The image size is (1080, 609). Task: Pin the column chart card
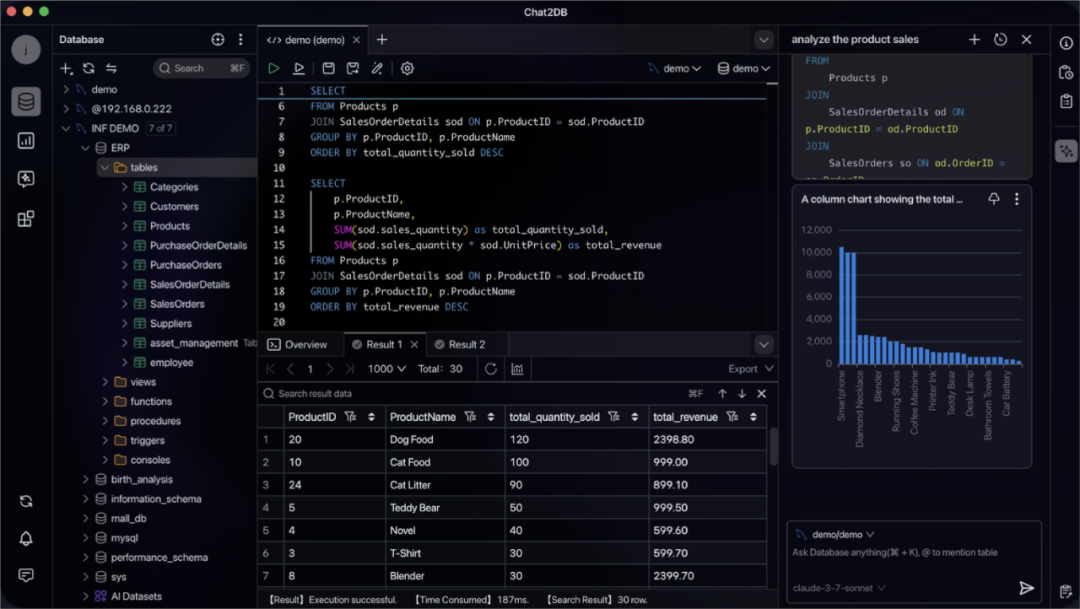(x=994, y=199)
